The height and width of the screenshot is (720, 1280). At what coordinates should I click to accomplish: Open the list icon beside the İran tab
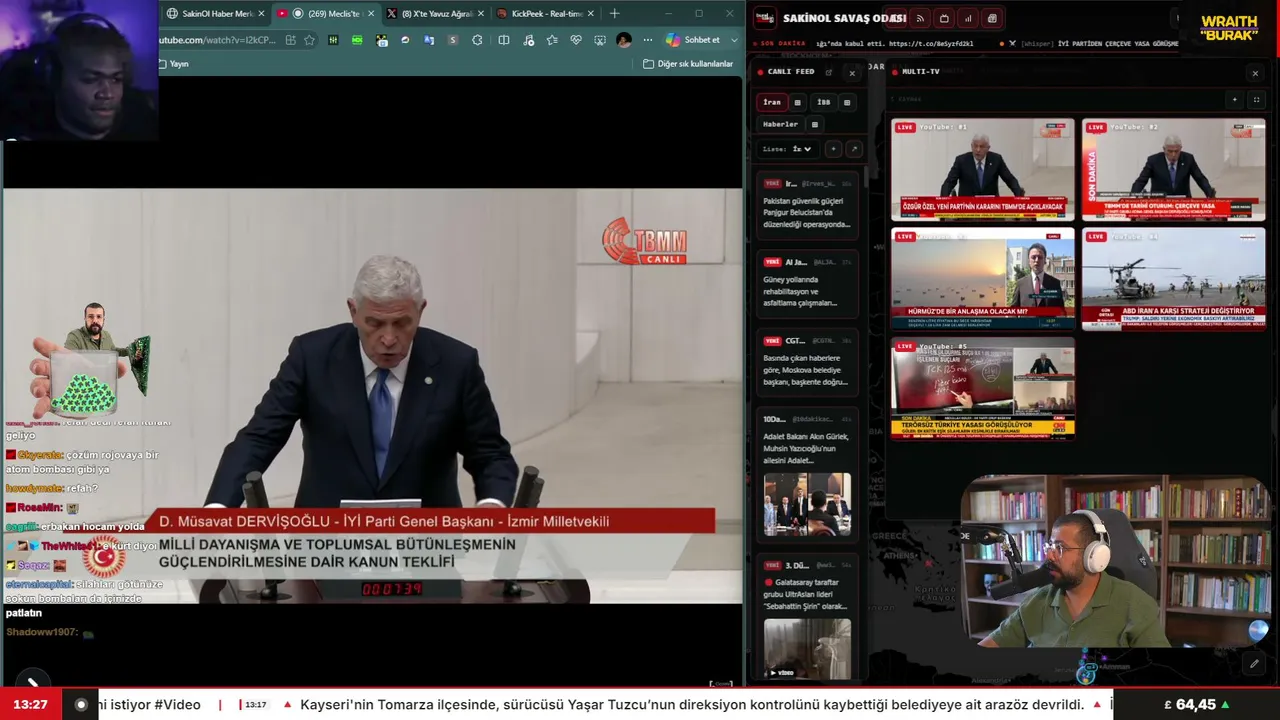[797, 102]
